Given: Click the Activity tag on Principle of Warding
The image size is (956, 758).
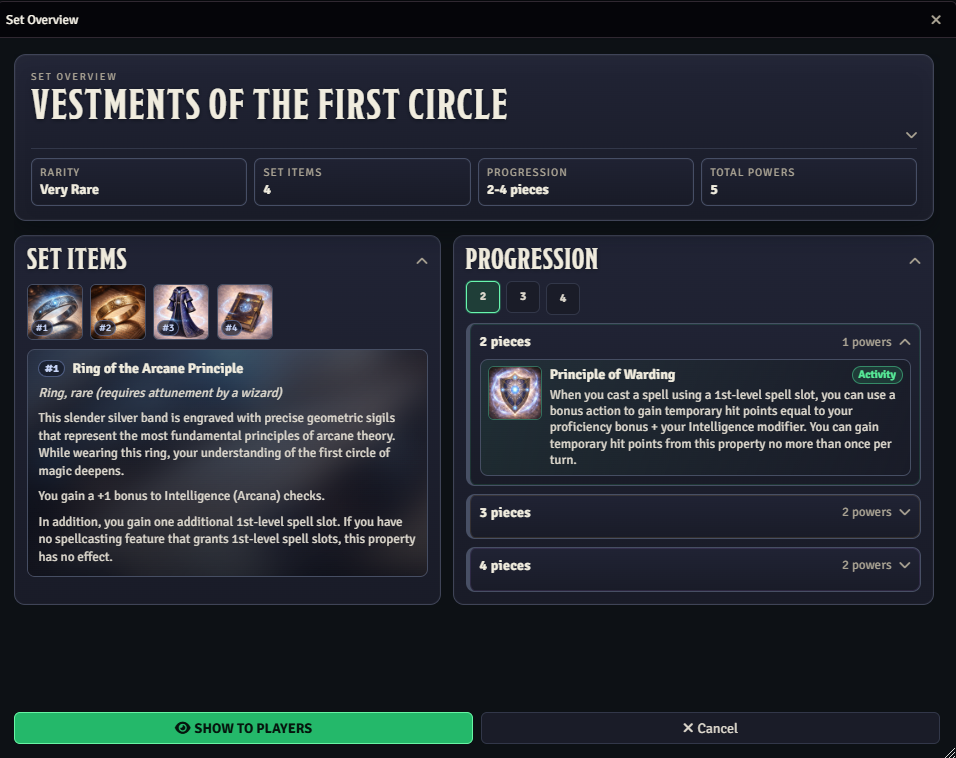Looking at the screenshot, I should point(877,375).
